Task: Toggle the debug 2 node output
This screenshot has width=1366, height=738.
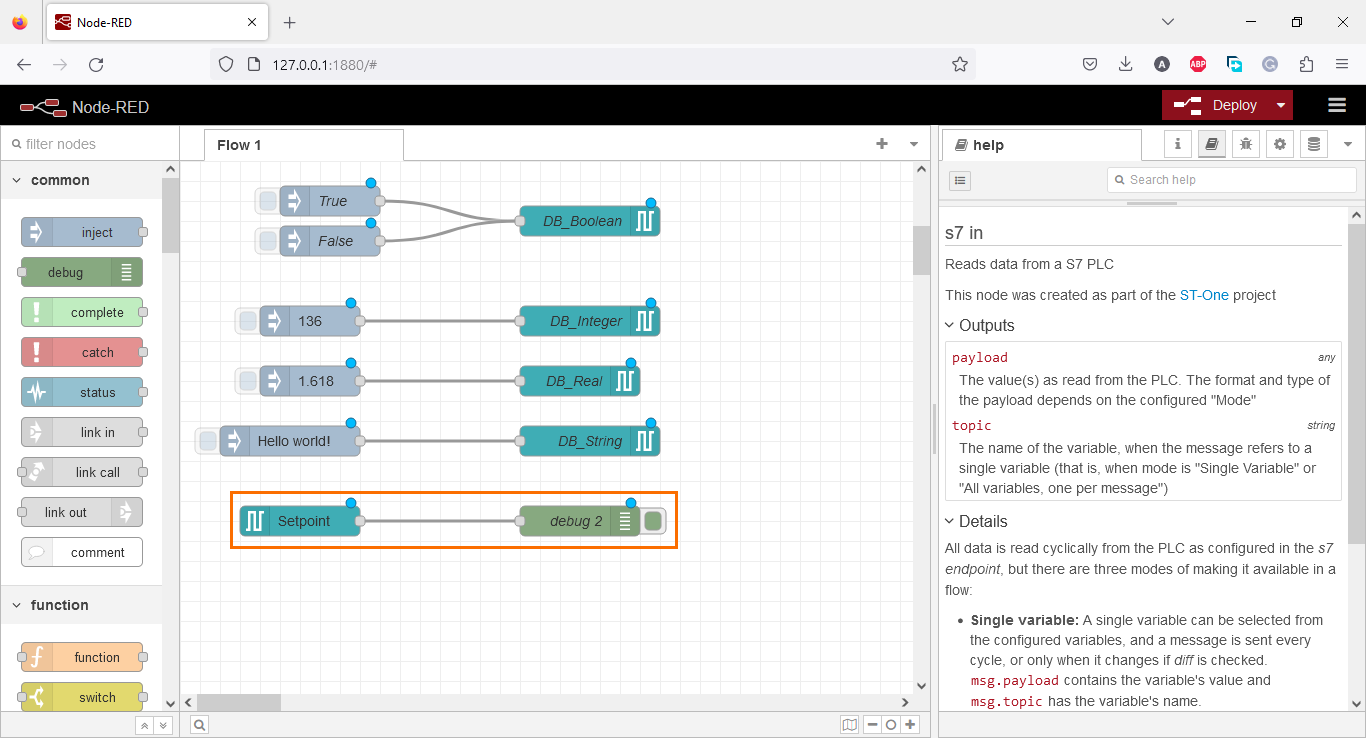Action: point(653,521)
